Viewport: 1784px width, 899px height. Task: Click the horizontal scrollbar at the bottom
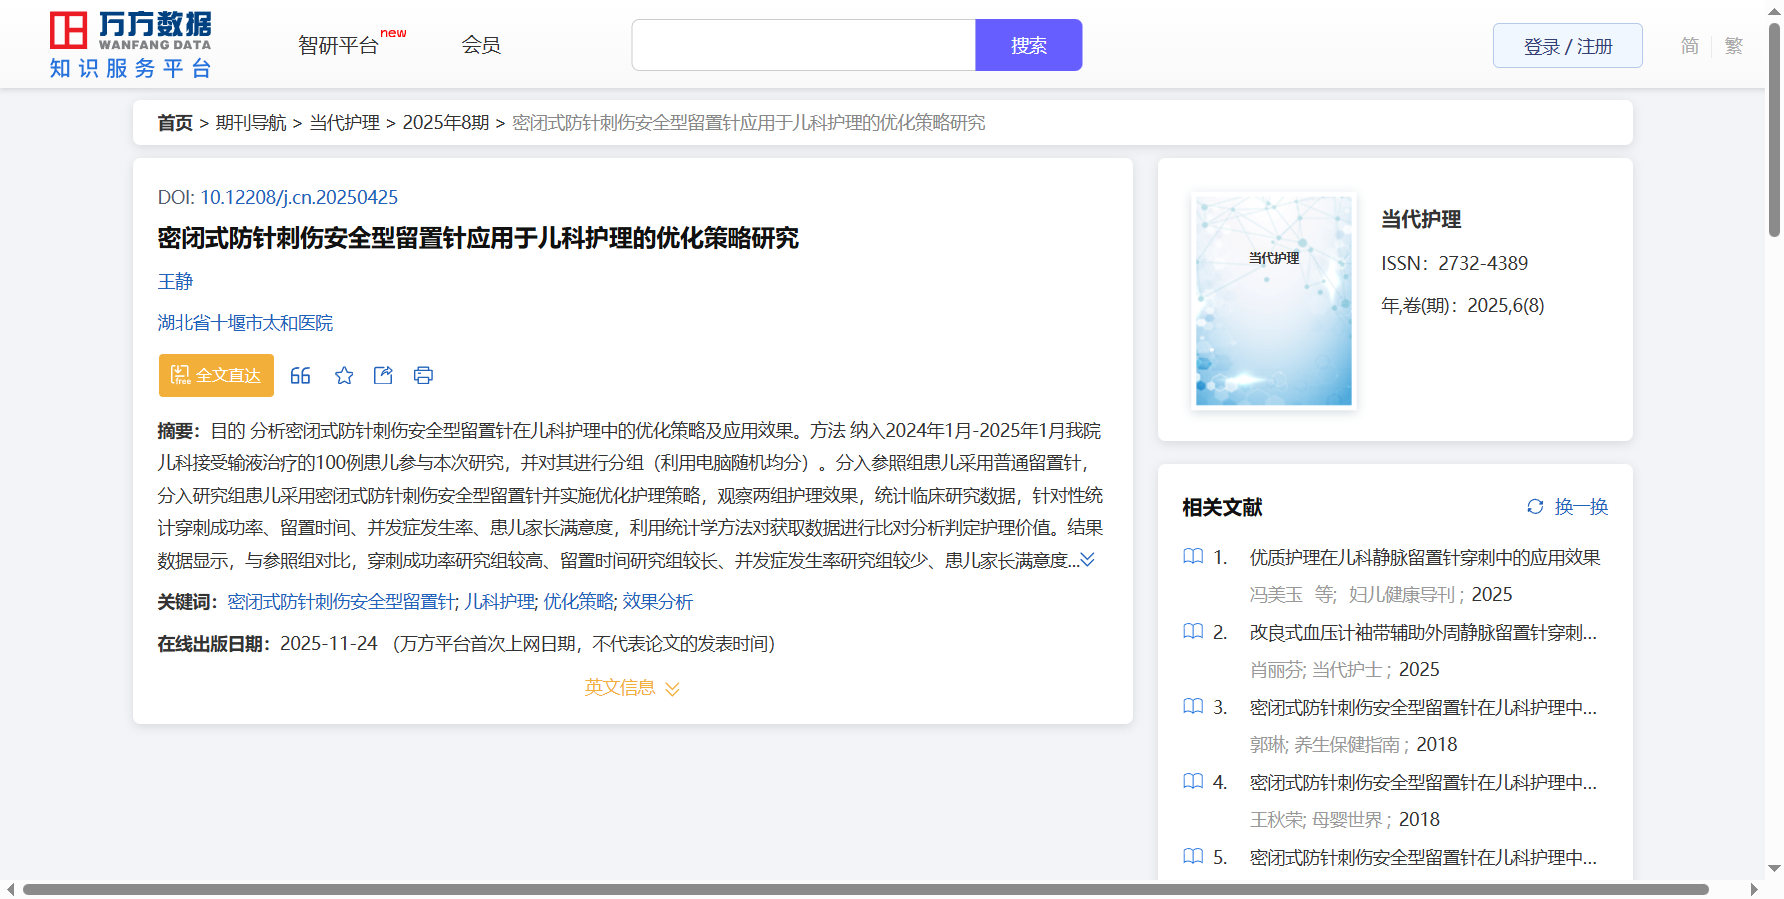point(865,889)
